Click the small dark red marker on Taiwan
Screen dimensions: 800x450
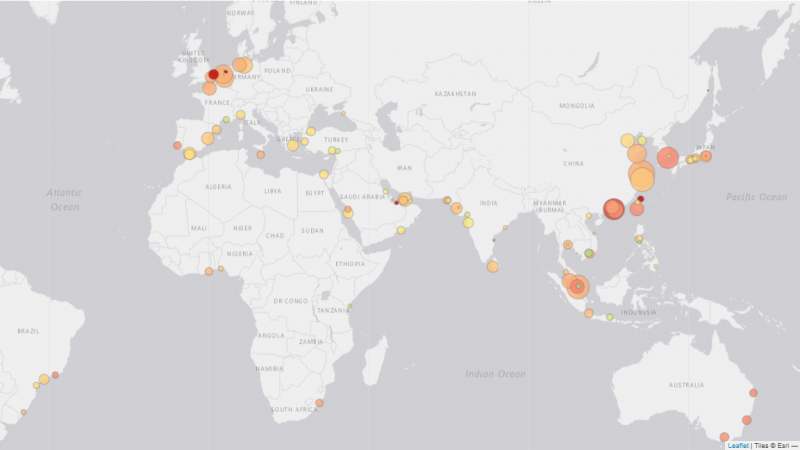coord(641,199)
